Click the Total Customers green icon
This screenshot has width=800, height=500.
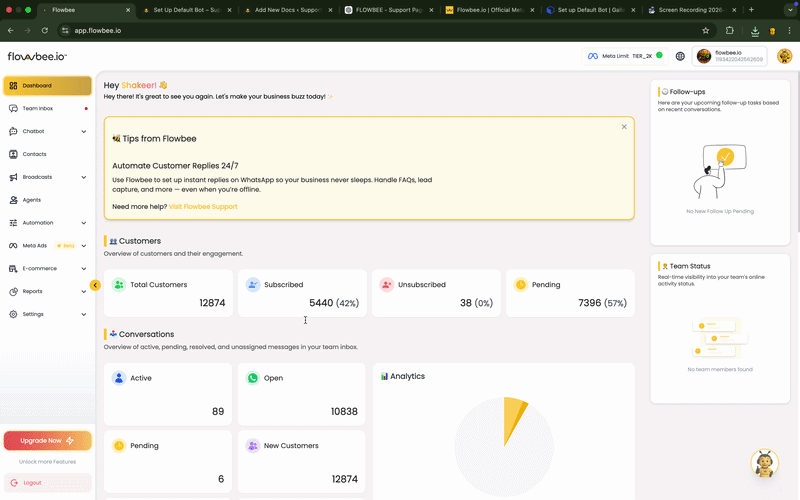coord(119,285)
